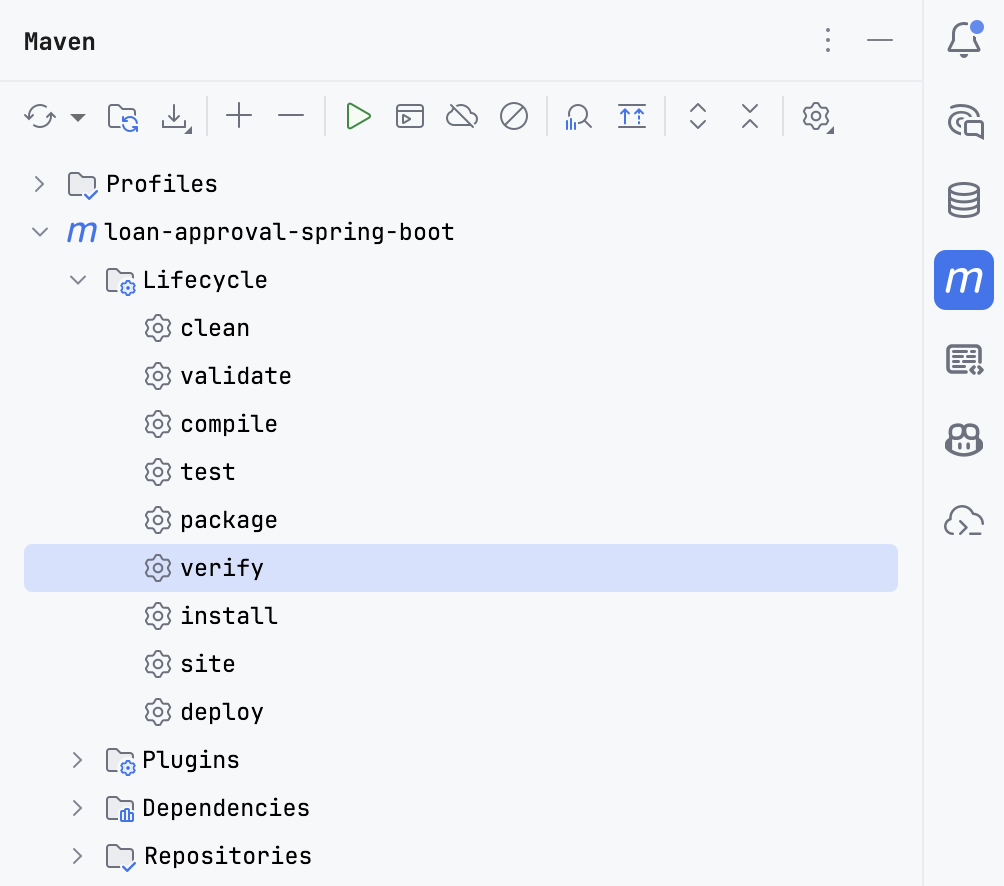The width and height of the screenshot is (1004, 886).
Task: Toggle skip tests mode
Action: click(514, 117)
